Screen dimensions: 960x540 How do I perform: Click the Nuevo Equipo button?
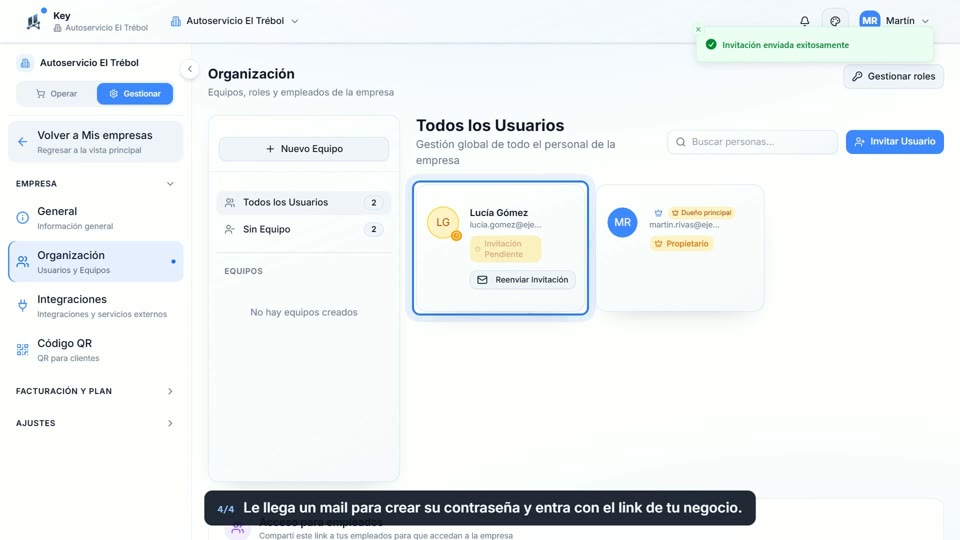304,149
